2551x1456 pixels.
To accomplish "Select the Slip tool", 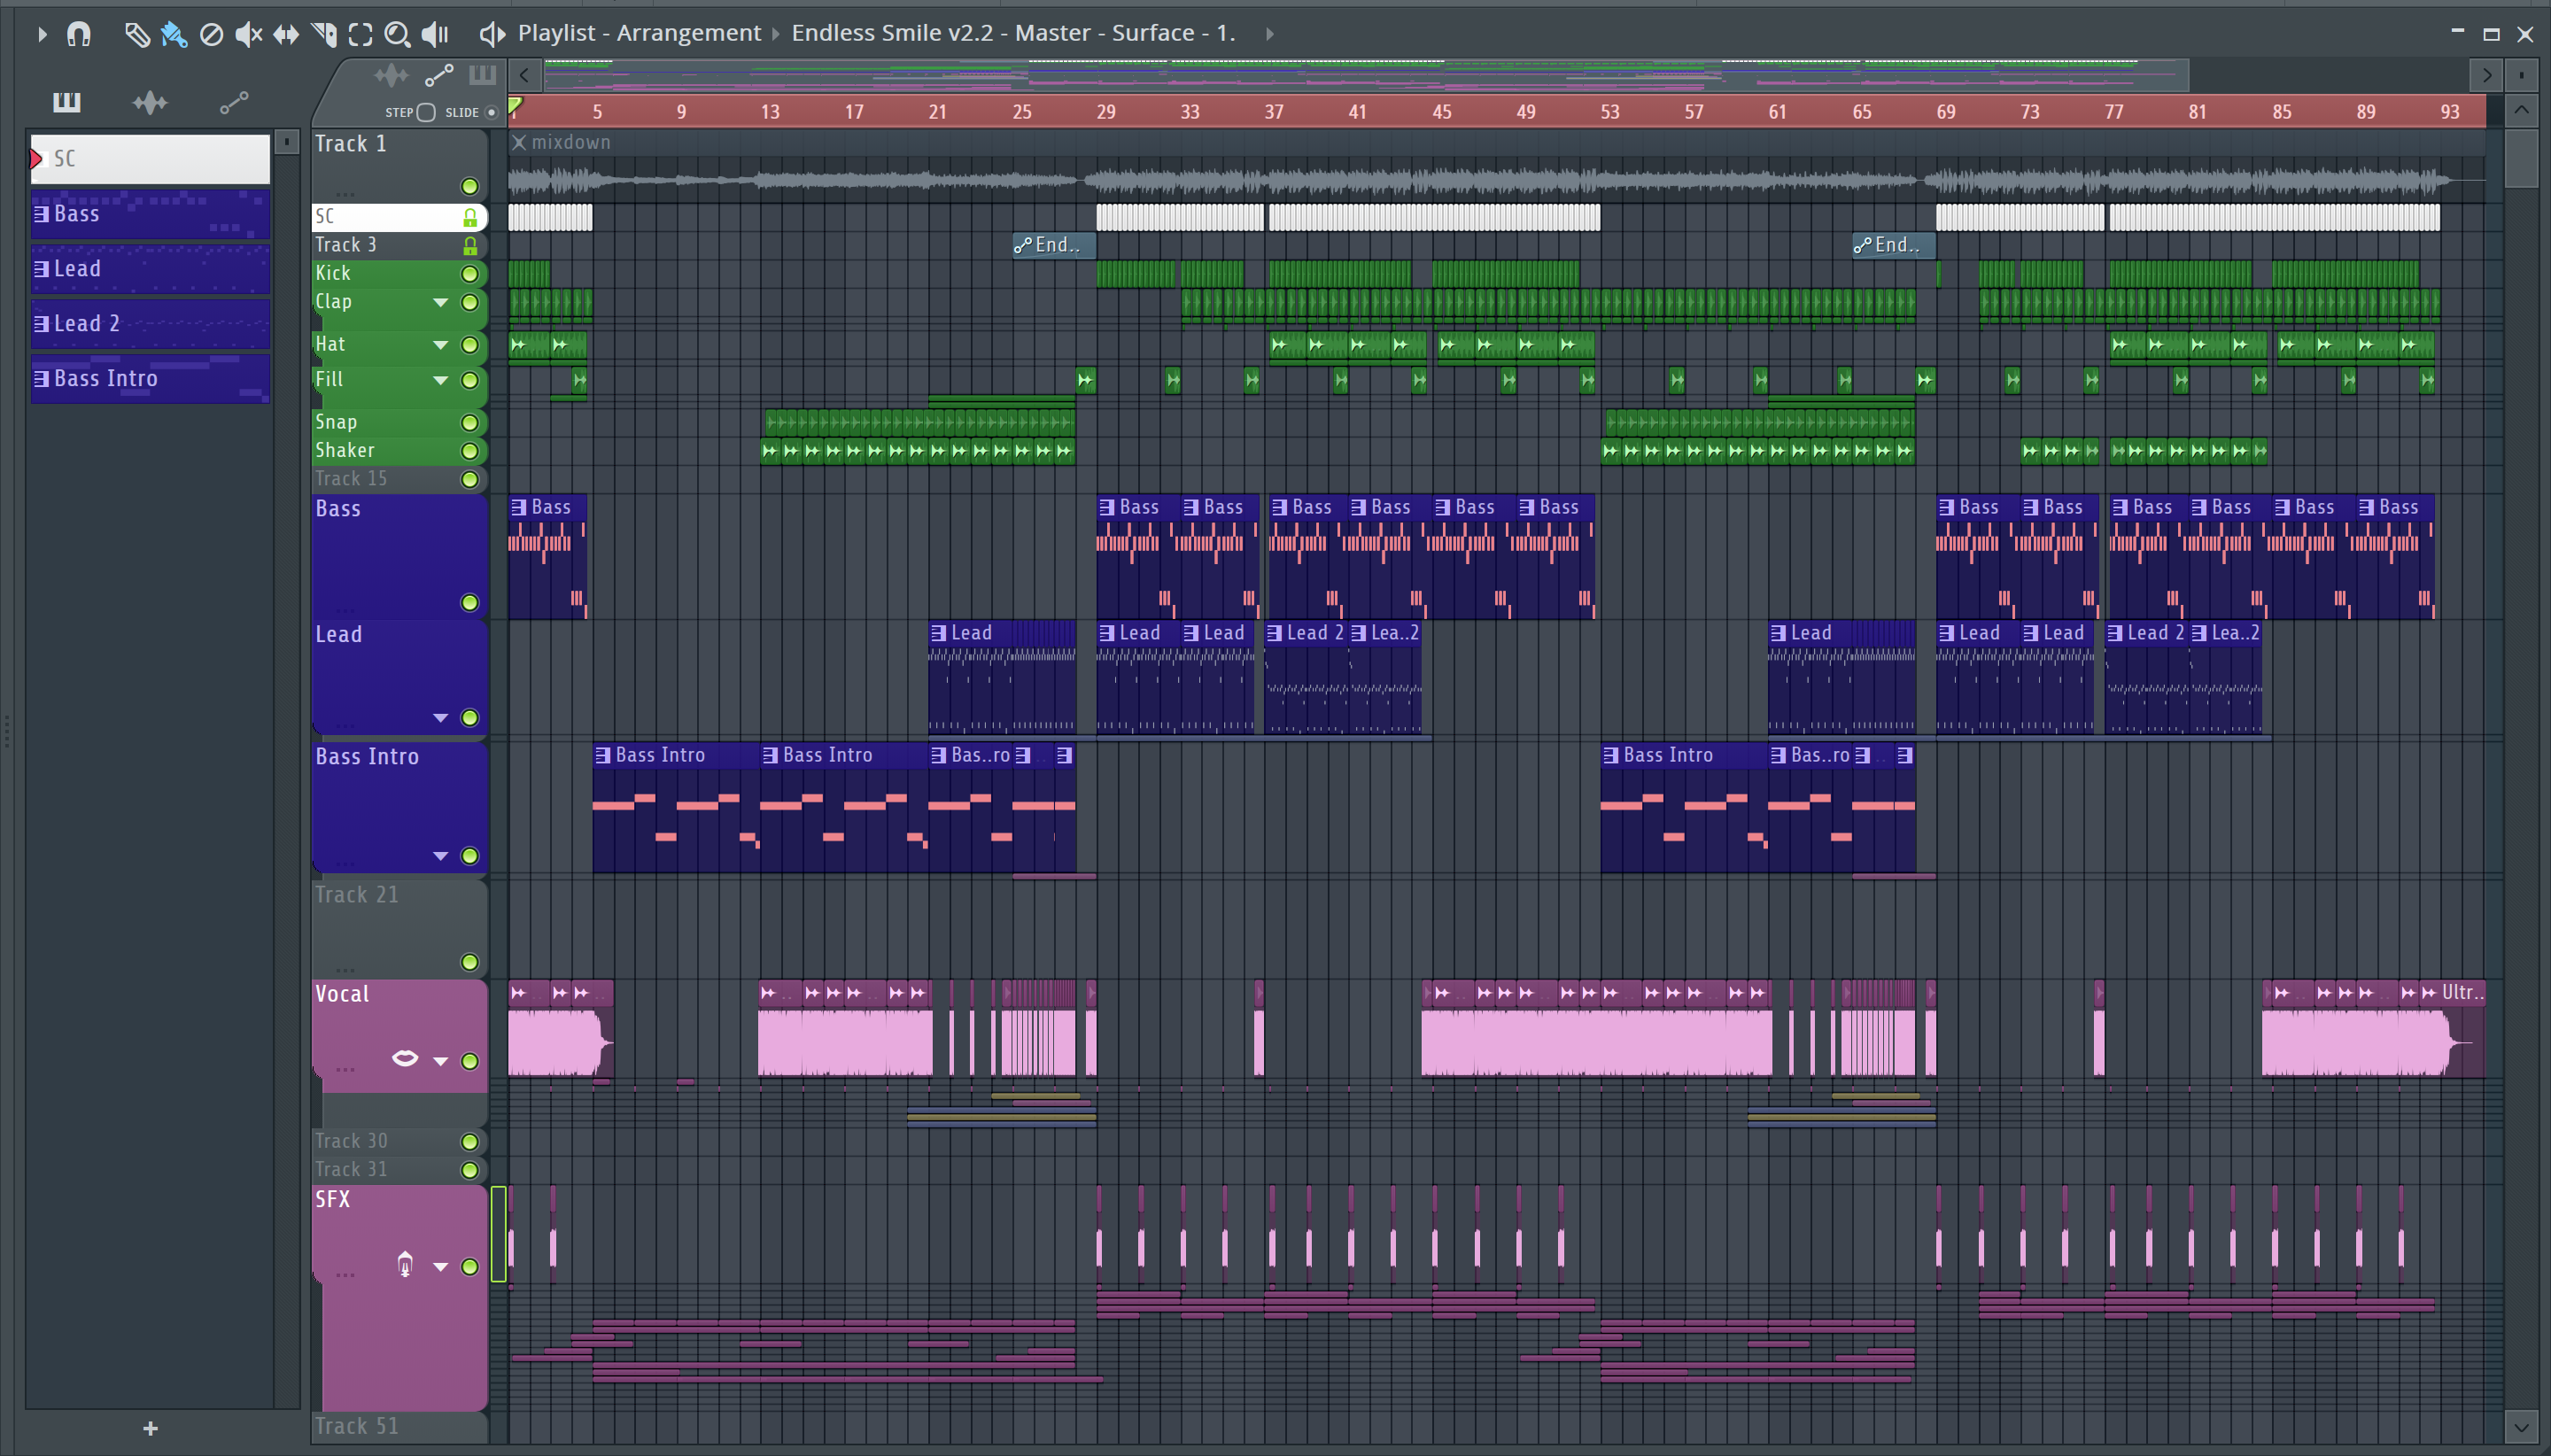I will [x=286, y=35].
